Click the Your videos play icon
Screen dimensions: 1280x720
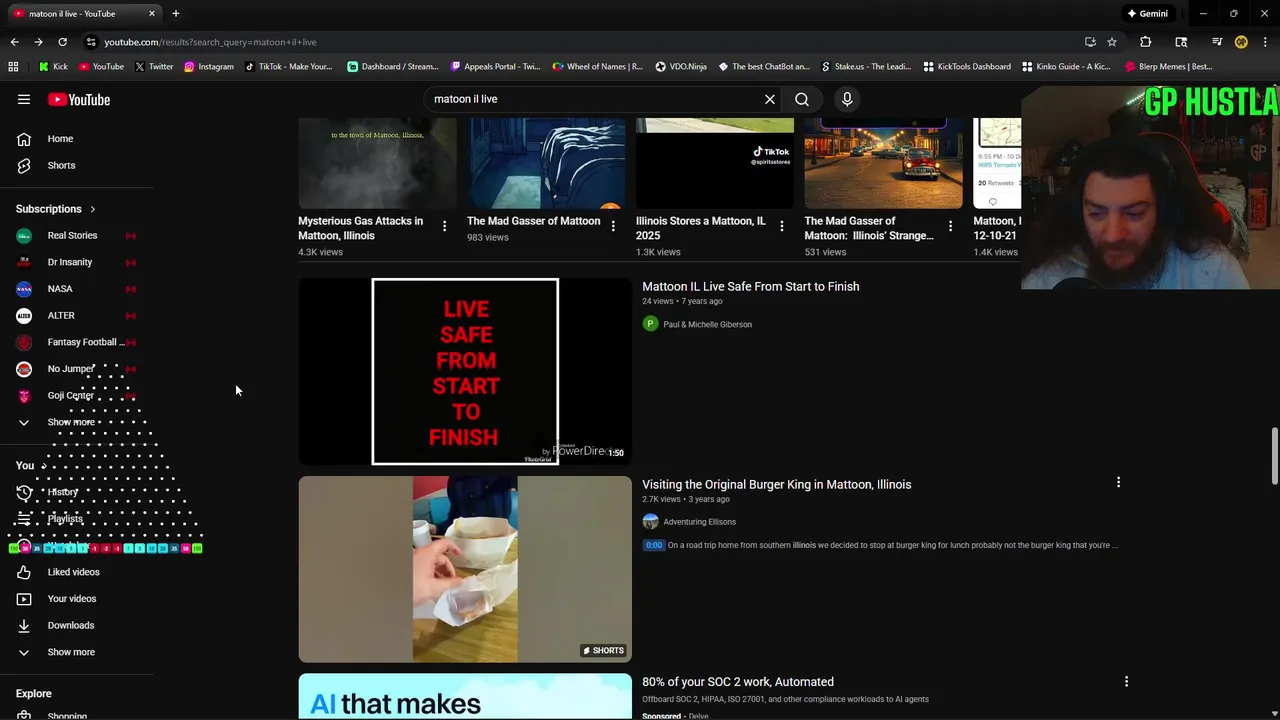point(24,599)
